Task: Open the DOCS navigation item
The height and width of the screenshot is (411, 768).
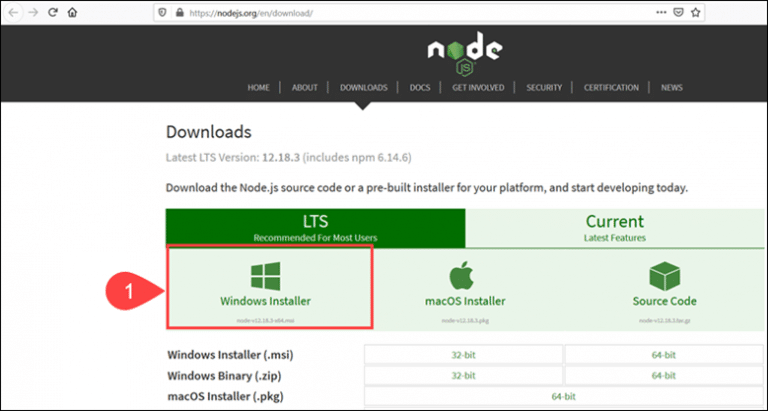Action: (x=420, y=88)
